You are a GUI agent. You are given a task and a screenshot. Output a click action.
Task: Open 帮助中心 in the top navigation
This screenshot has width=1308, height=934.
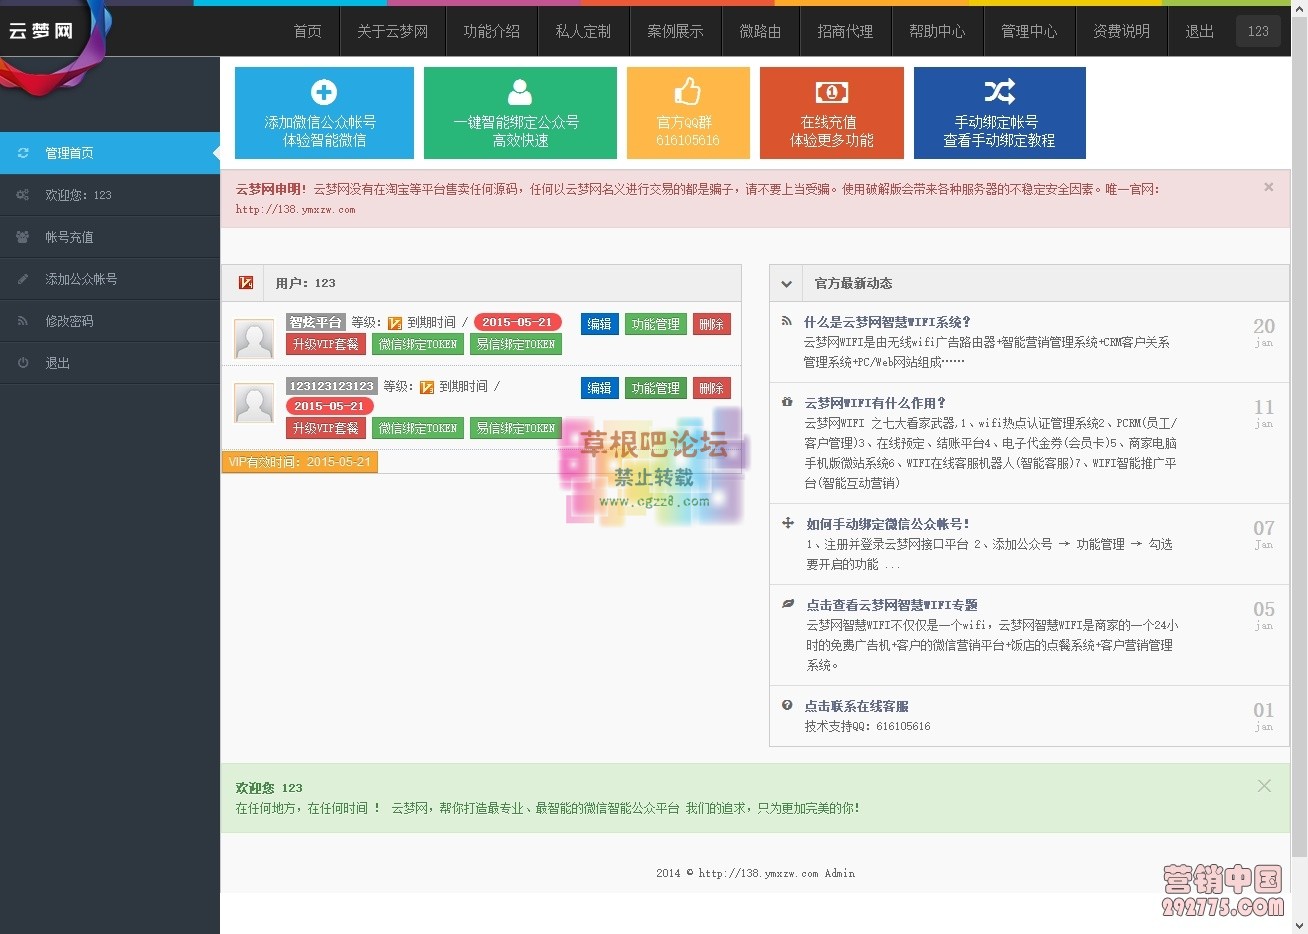tap(937, 31)
